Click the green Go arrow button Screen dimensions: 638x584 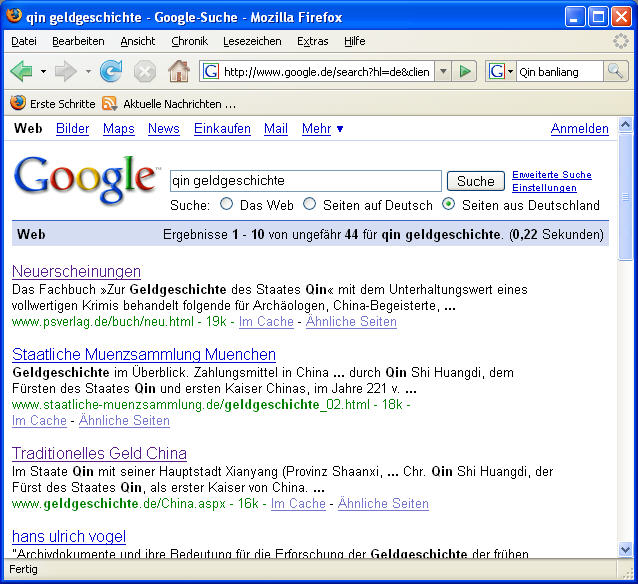pos(465,72)
